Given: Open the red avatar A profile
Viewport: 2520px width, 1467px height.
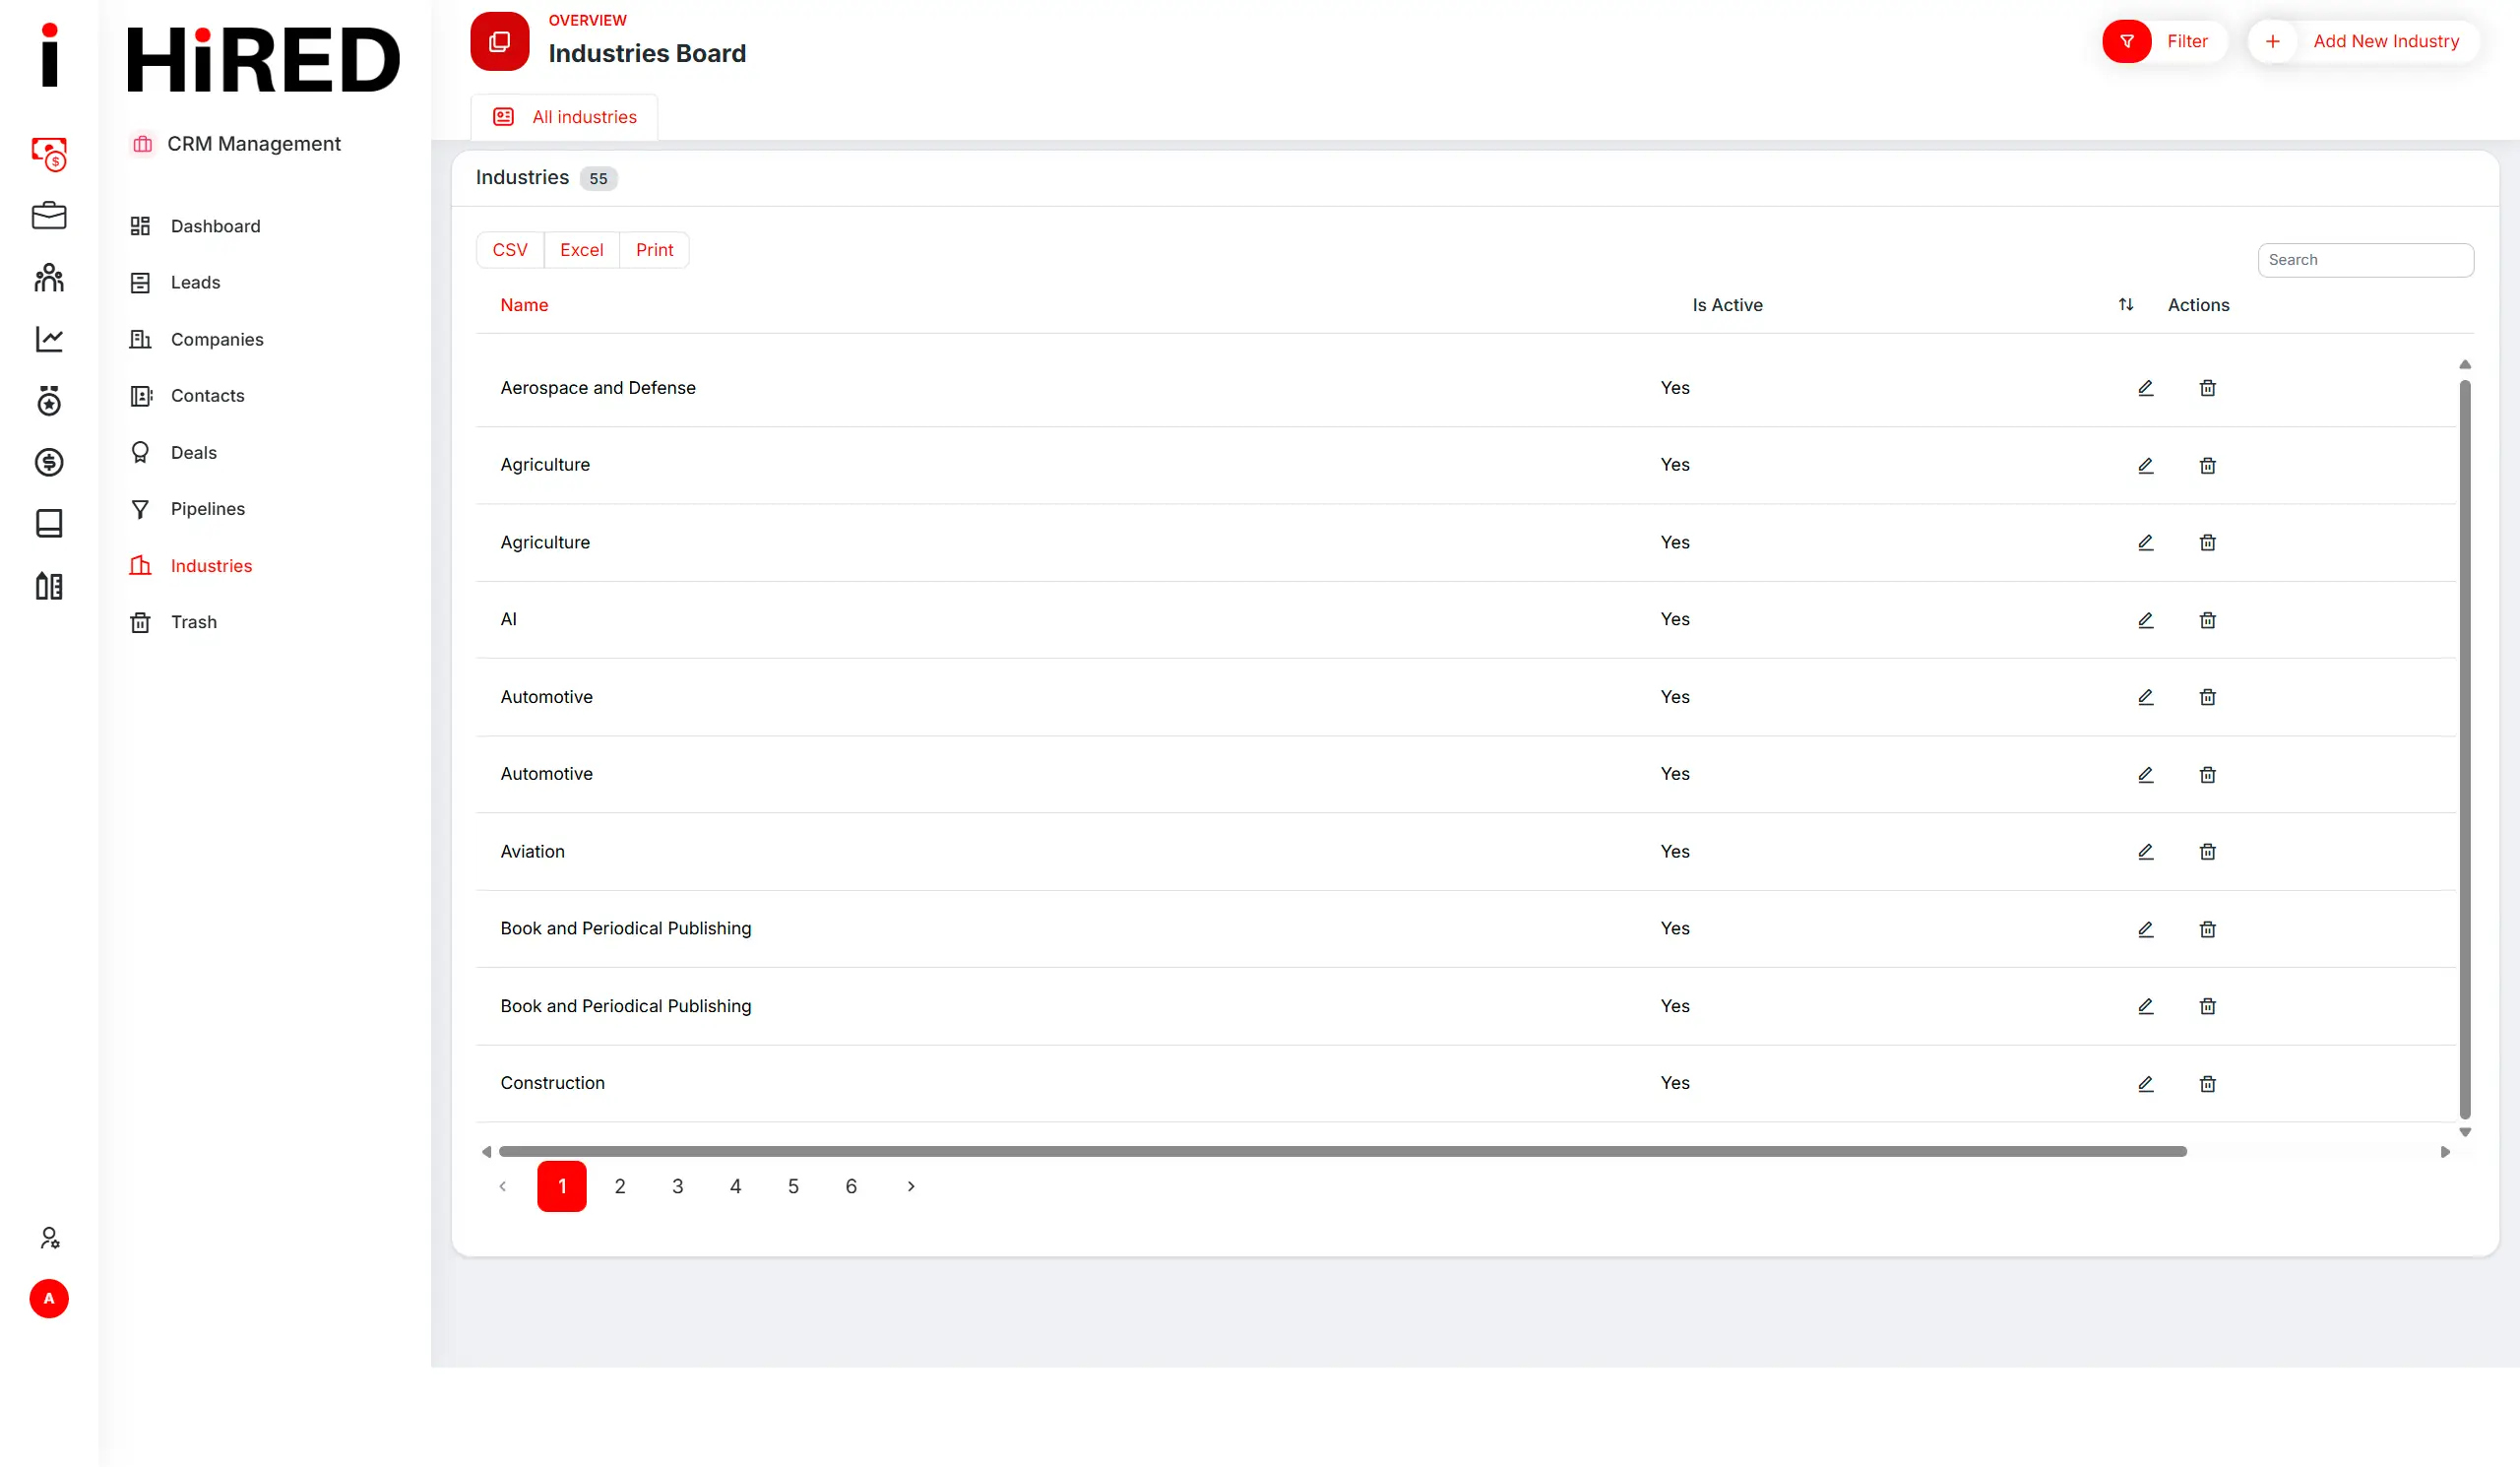Looking at the screenshot, I should click(x=49, y=1298).
